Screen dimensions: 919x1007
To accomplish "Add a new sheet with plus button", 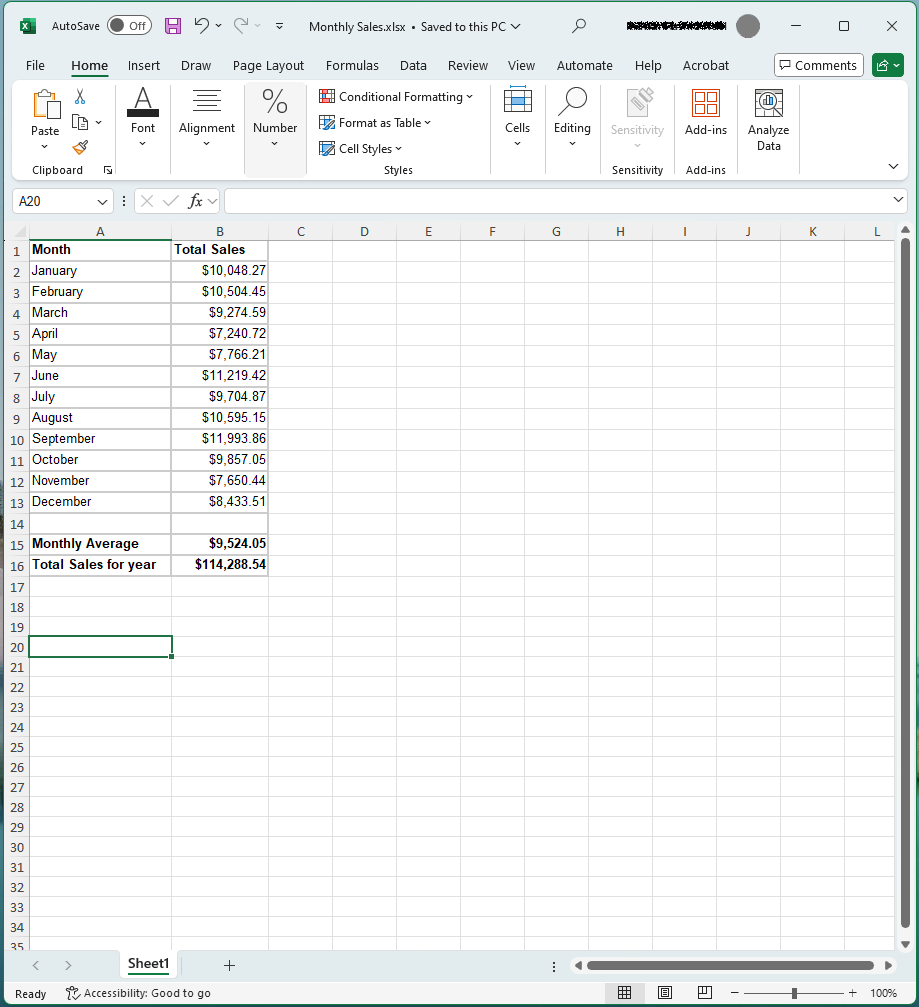I will (229, 965).
